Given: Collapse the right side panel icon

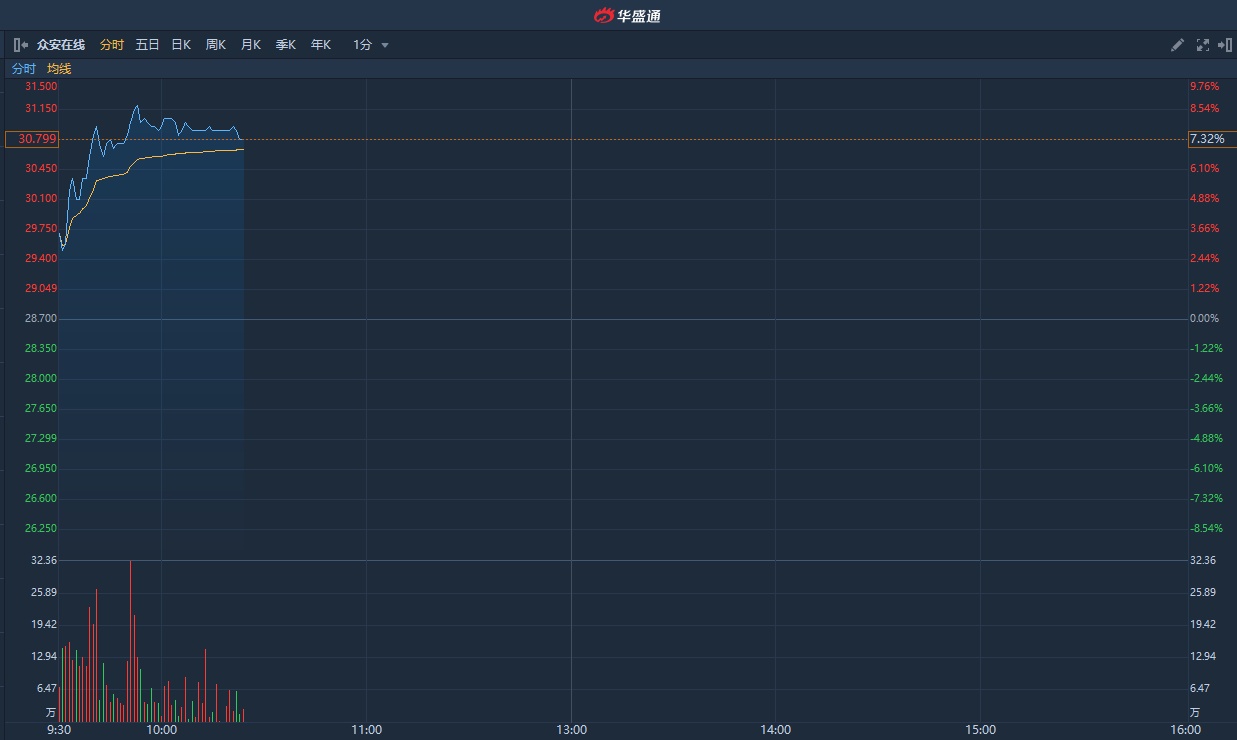Looking at the screenshot, I should (1224, 45).
